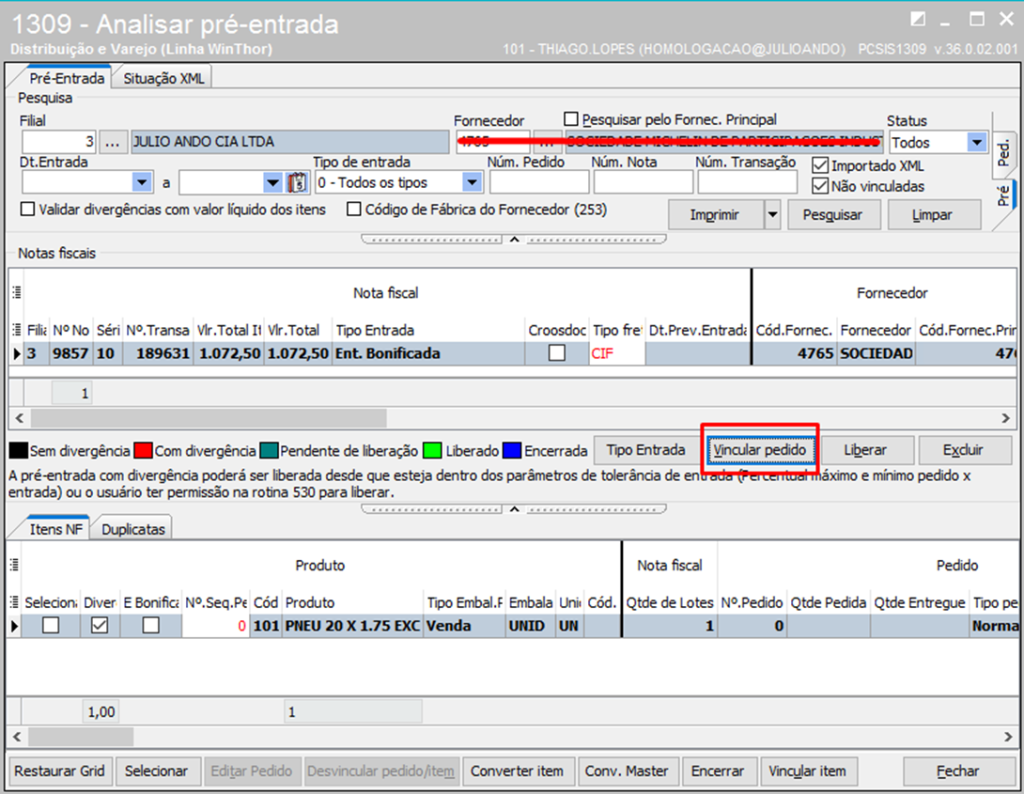Open the calendar picker beside Dt.Entrada

point(296,183)
